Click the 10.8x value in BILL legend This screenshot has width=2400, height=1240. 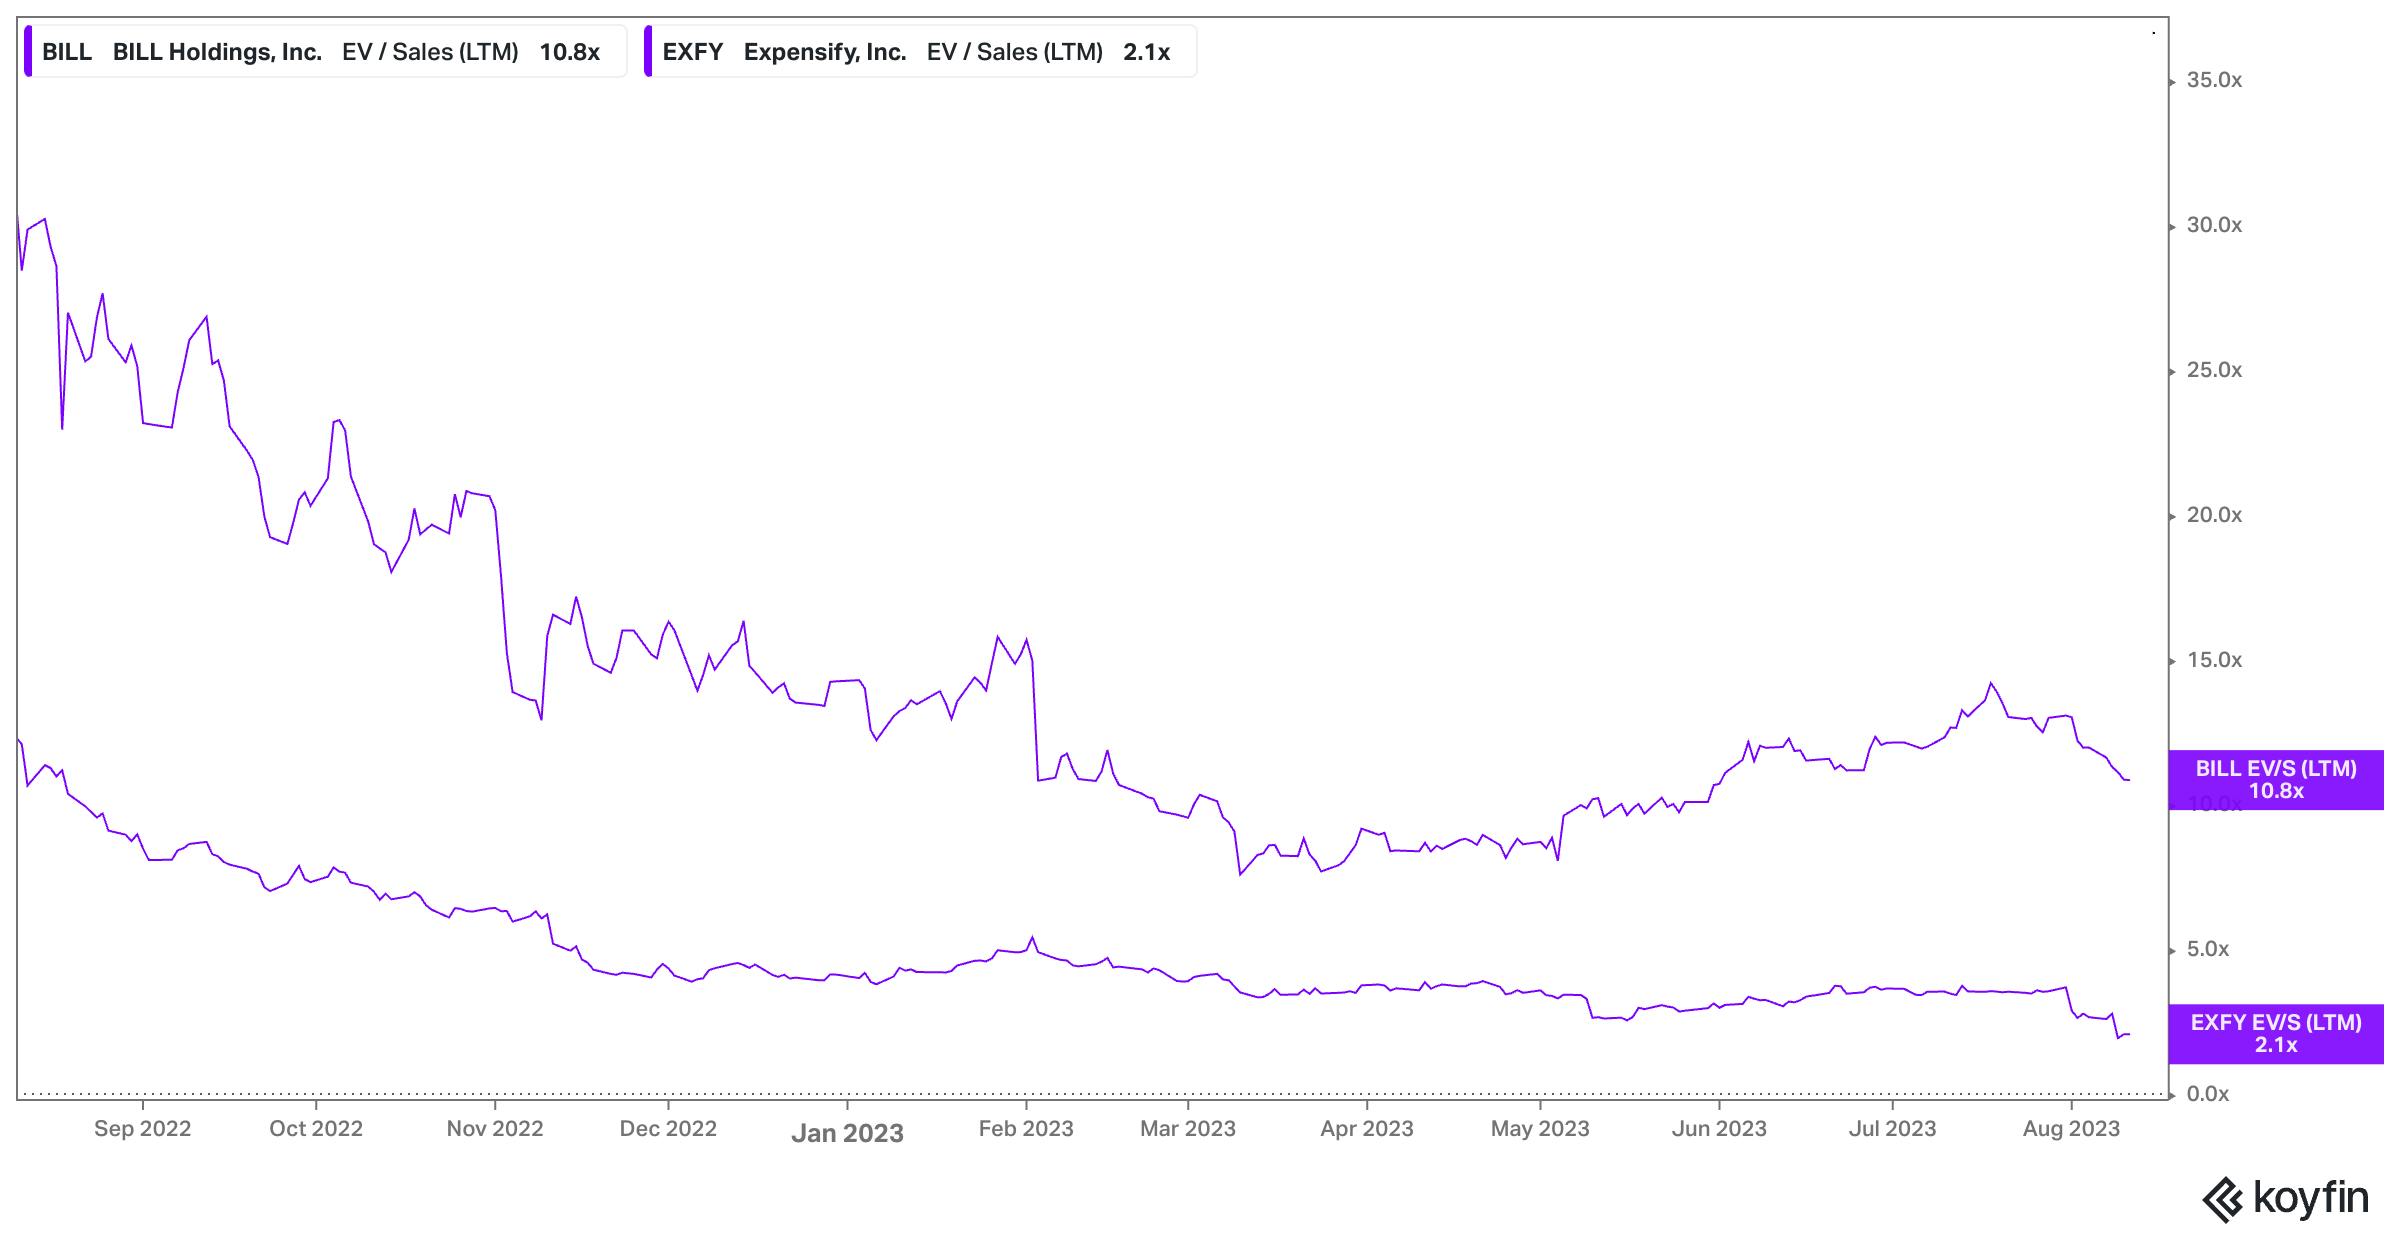tap(569, 52)
